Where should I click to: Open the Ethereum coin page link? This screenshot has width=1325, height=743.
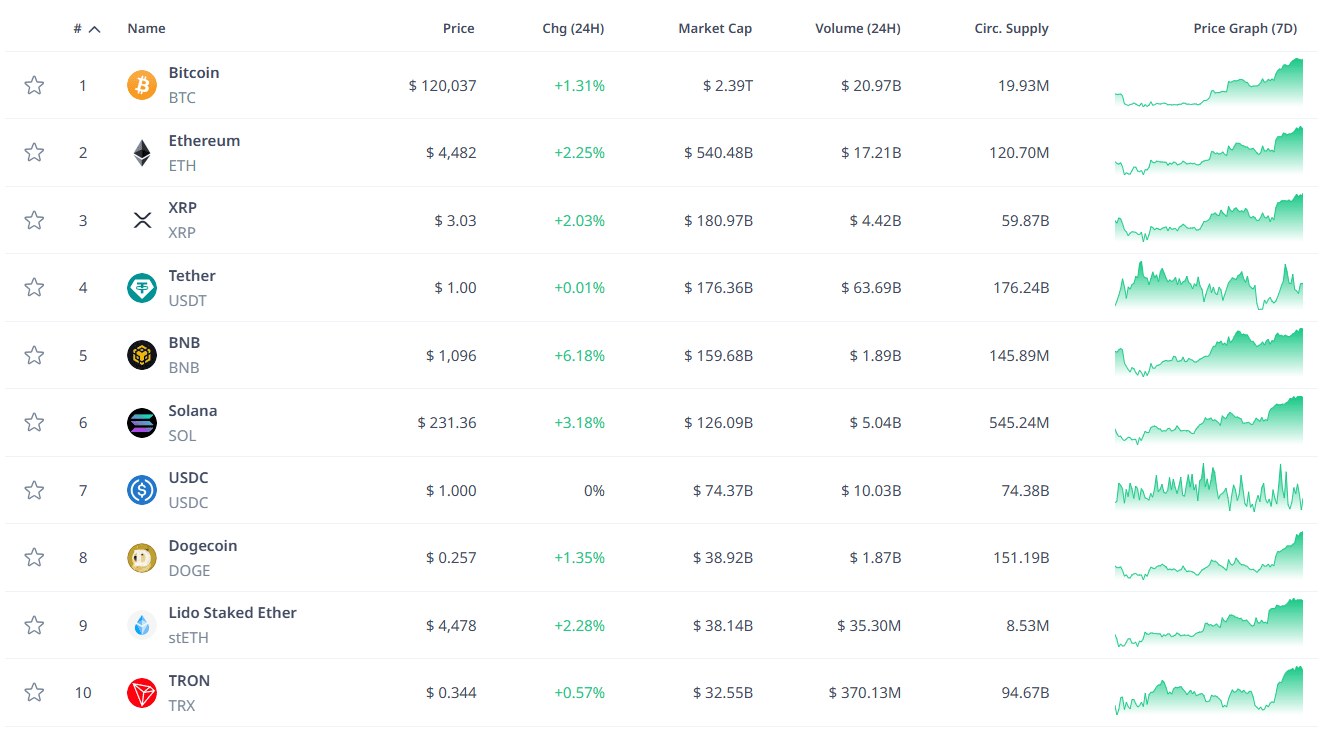[x=204, y=141]
